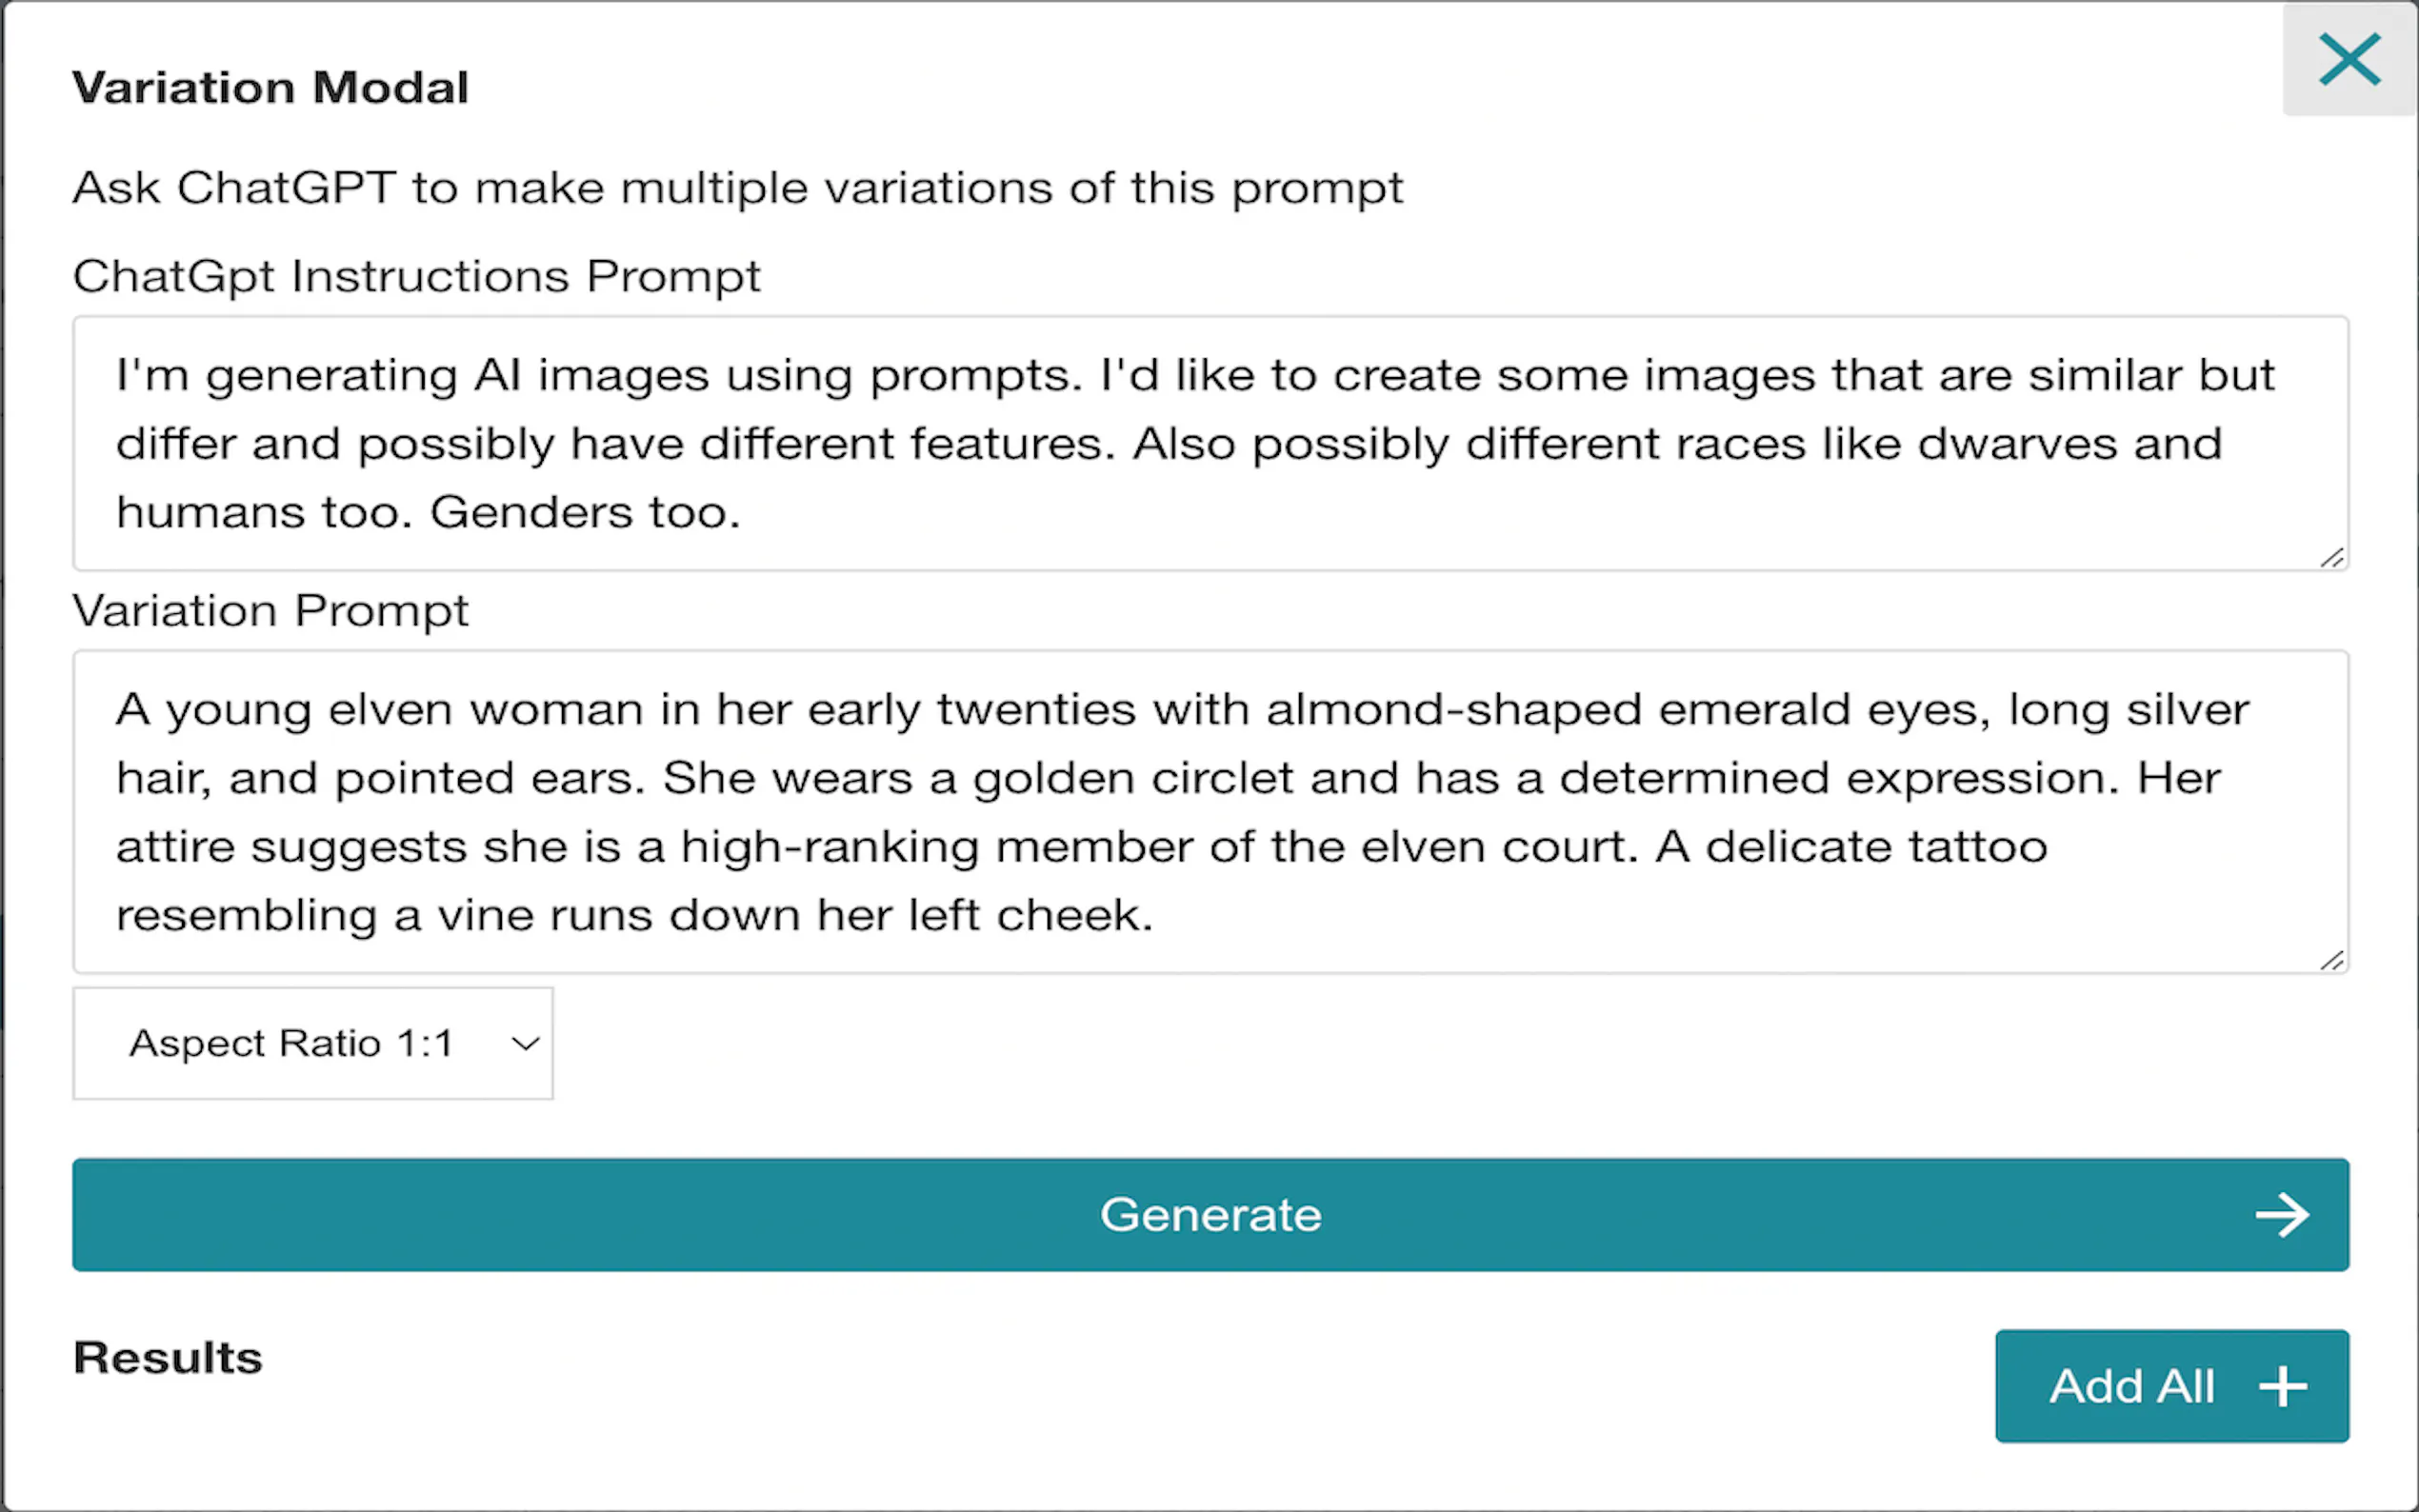
Task: Focus the Variation Prompt text area
Action: click(x=1210, y=811)
